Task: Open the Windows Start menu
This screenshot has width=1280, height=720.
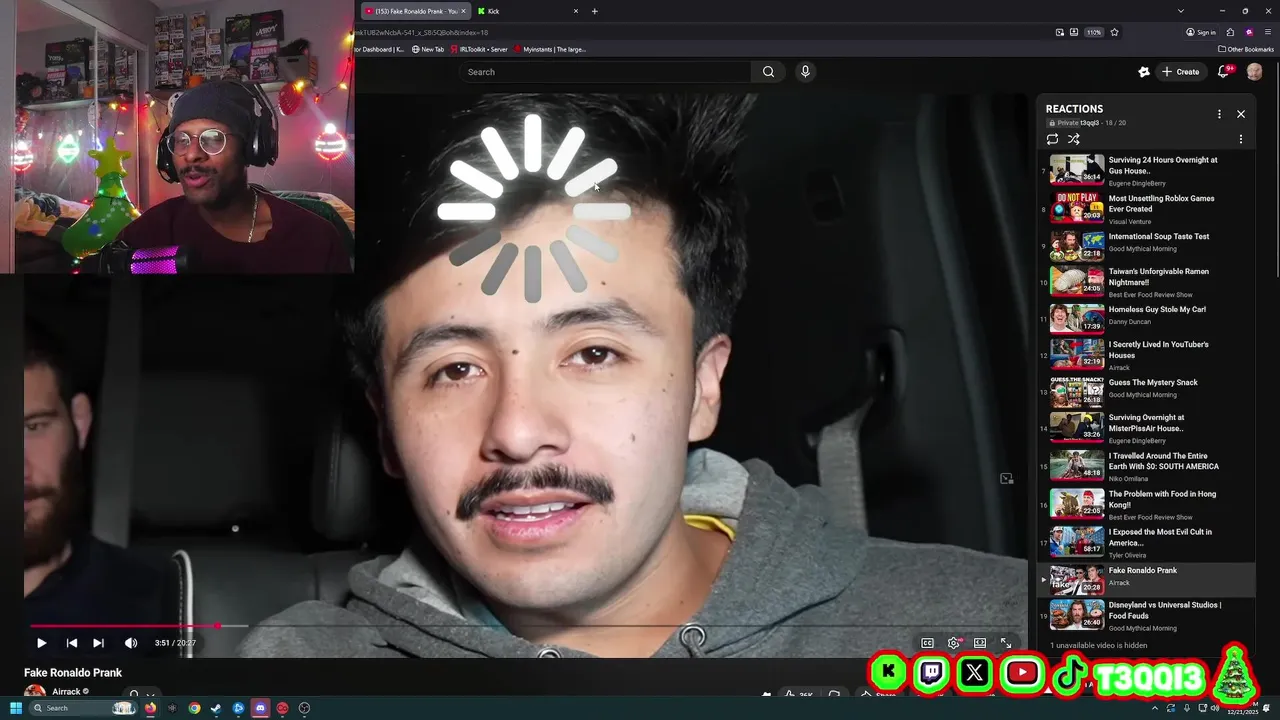Action: [16, 708]
